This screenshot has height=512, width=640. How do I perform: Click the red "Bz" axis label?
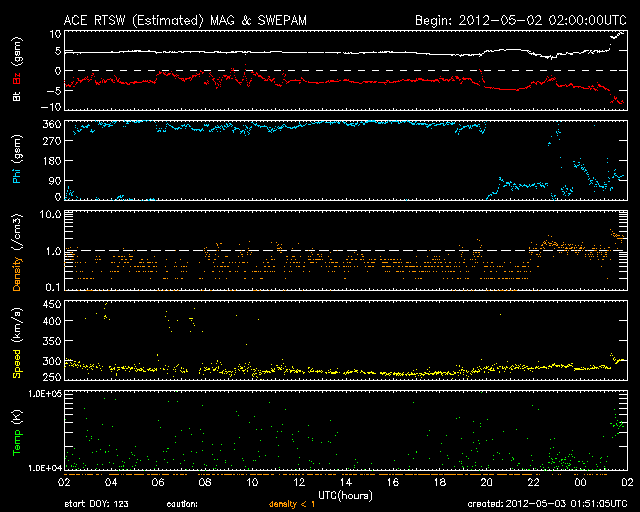[17, 78]
